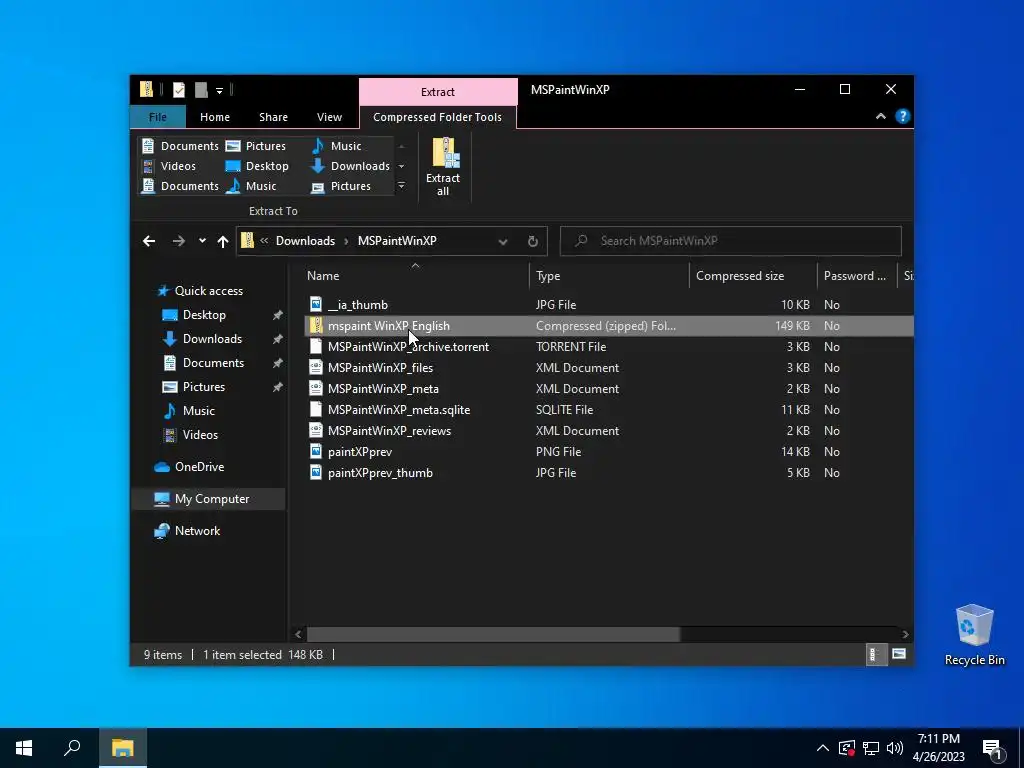Select MSPaintWinXP_files XML document
The width and height of the screenshot is (1024, 768).
click(380, 368)
